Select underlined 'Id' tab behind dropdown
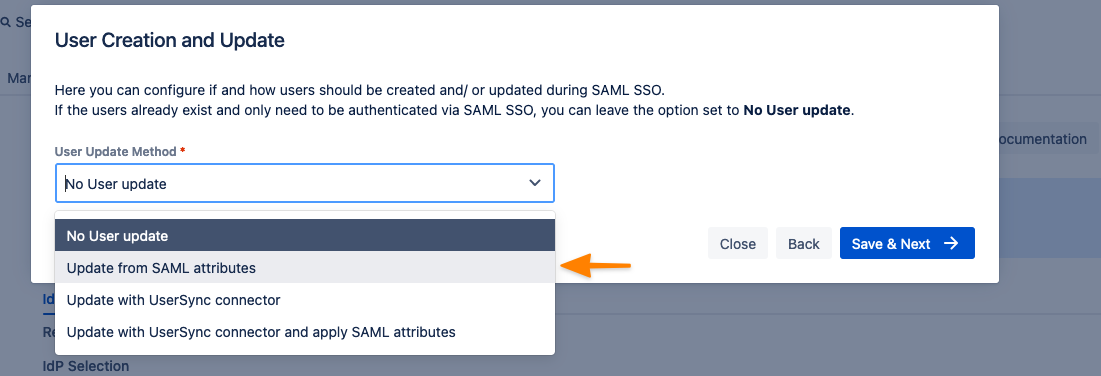1101x376 pixels. click(49, 299)
